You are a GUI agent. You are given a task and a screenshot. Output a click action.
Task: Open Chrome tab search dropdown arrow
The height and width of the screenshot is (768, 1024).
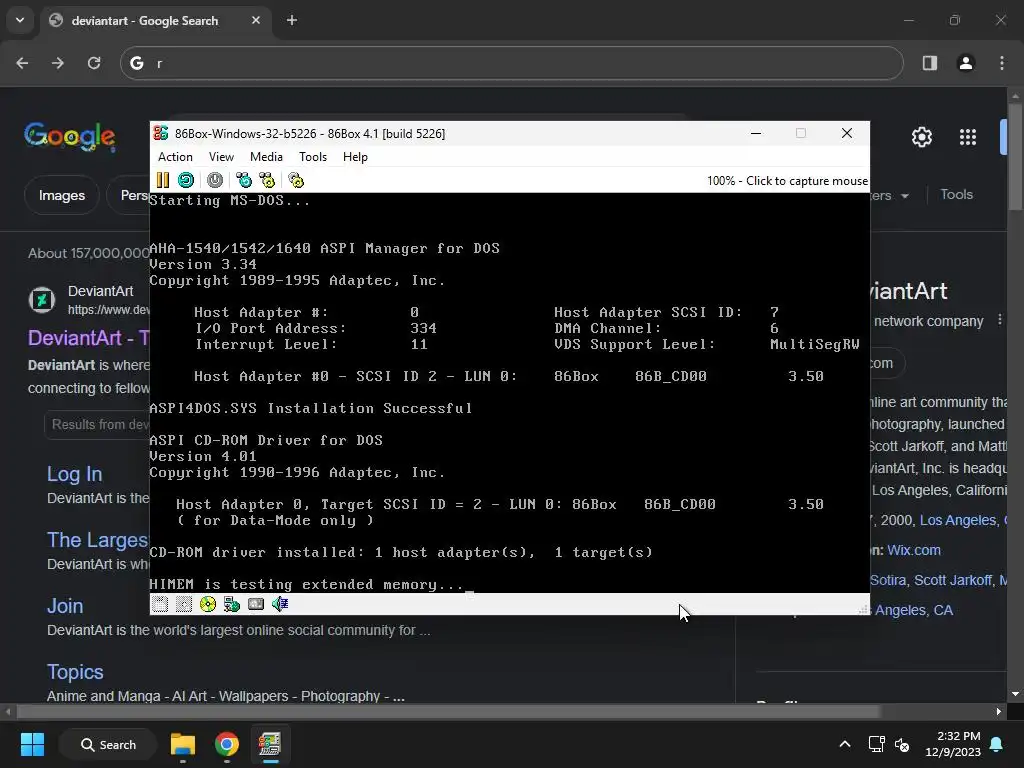(x=20, y=20)
